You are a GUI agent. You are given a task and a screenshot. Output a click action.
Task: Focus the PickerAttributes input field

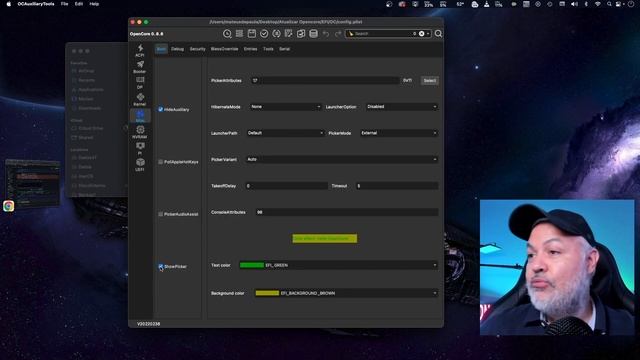[x=325, y=81]
